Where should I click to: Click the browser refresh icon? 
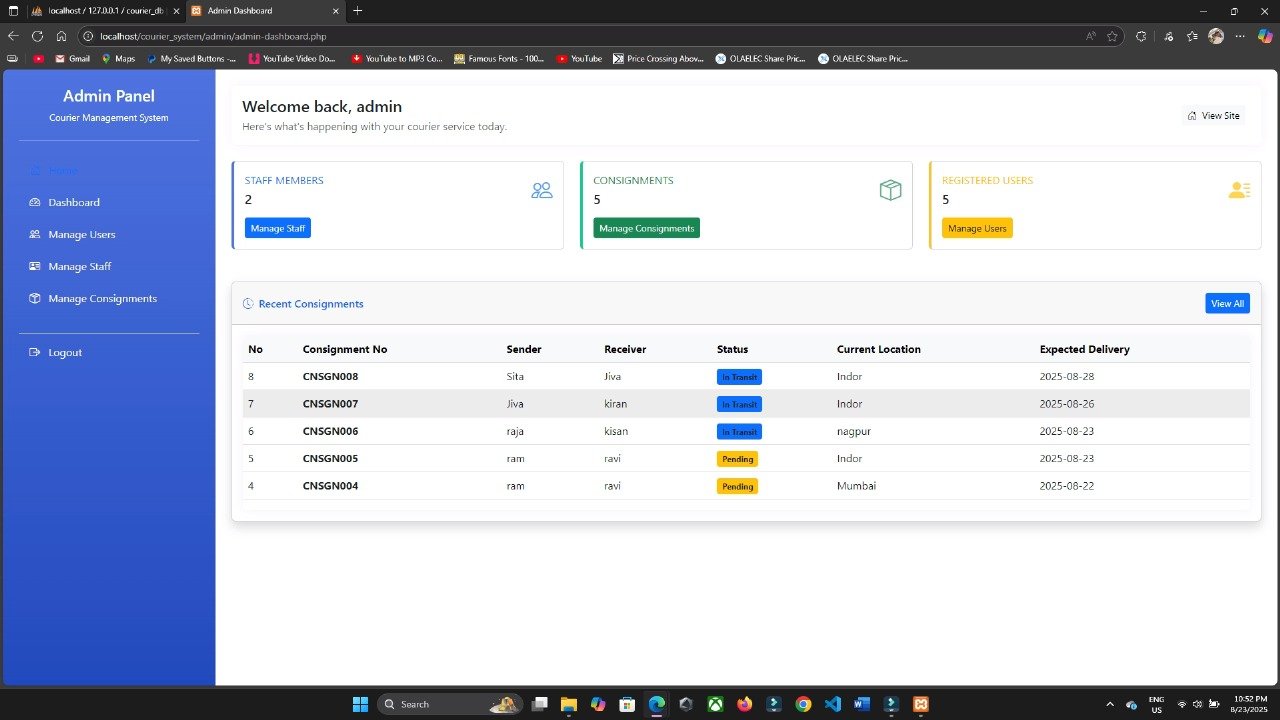(x=37, y=36)
